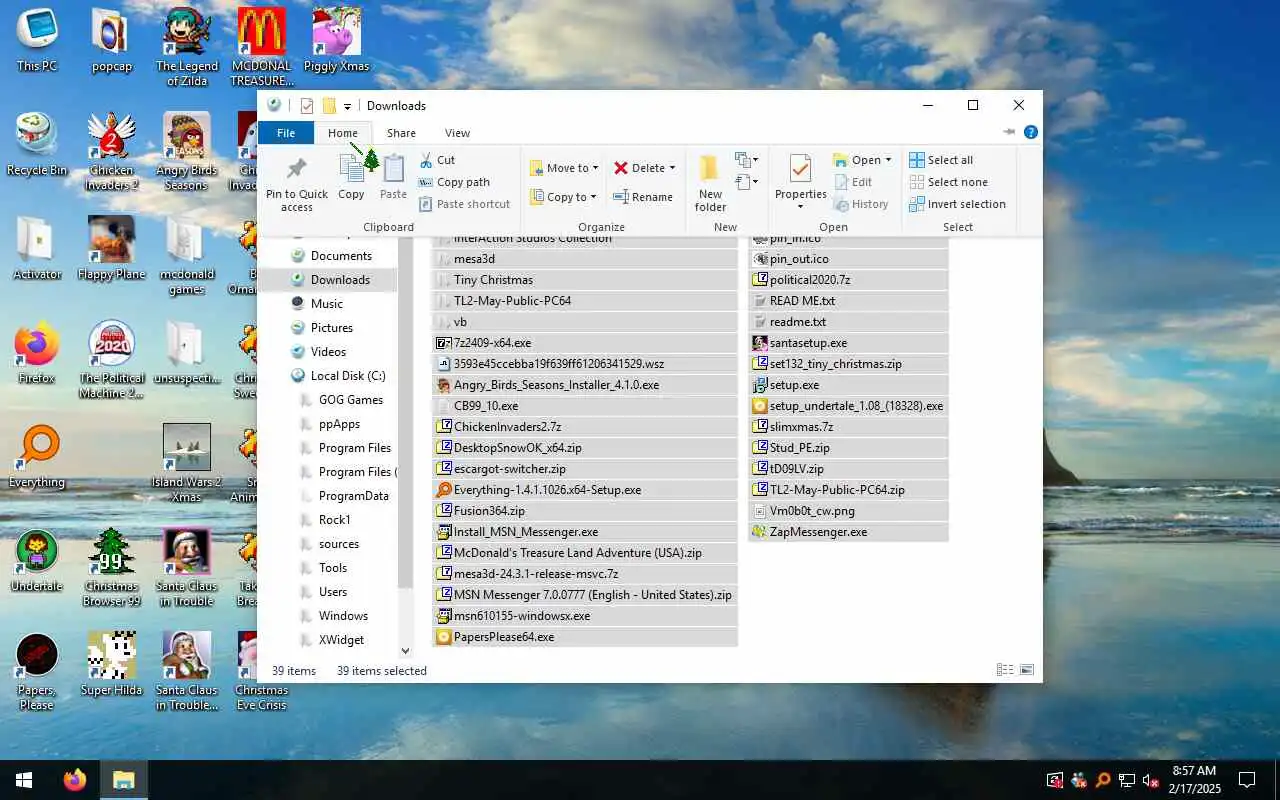Image resolution: width=1280 pixels, height=800 pixels.
Task: Click New folder icon in title bar
Action: (x=328, y=106)
